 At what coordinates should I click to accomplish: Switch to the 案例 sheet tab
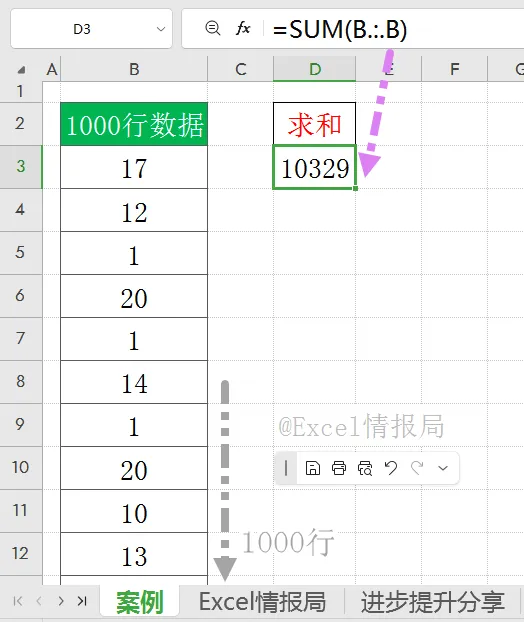pyautogui.click(x=140, y=602)
